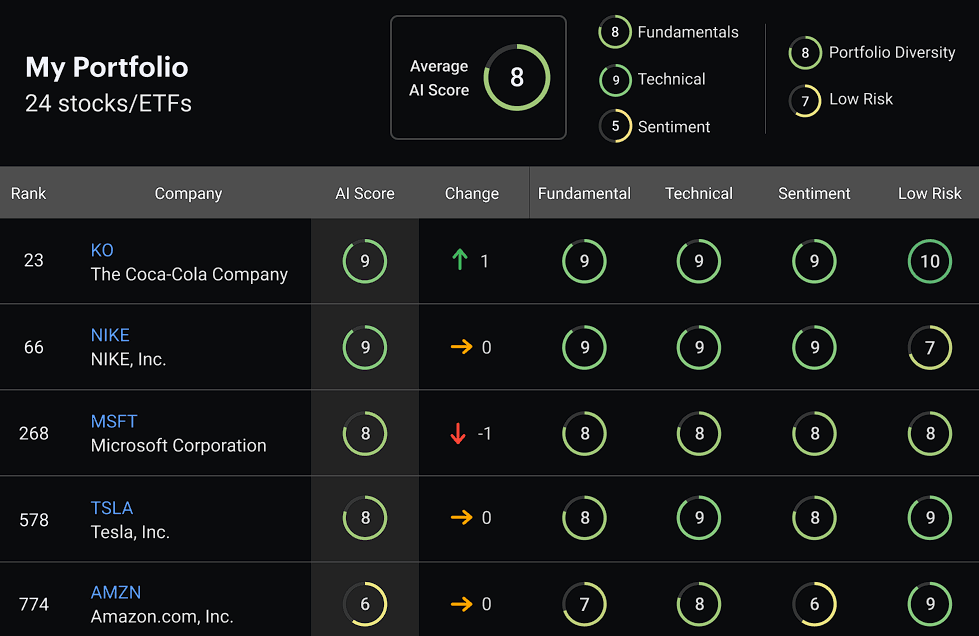Click Coca-Cola's Technical 9 ring

pyautogui.click(x=699, y=261)
